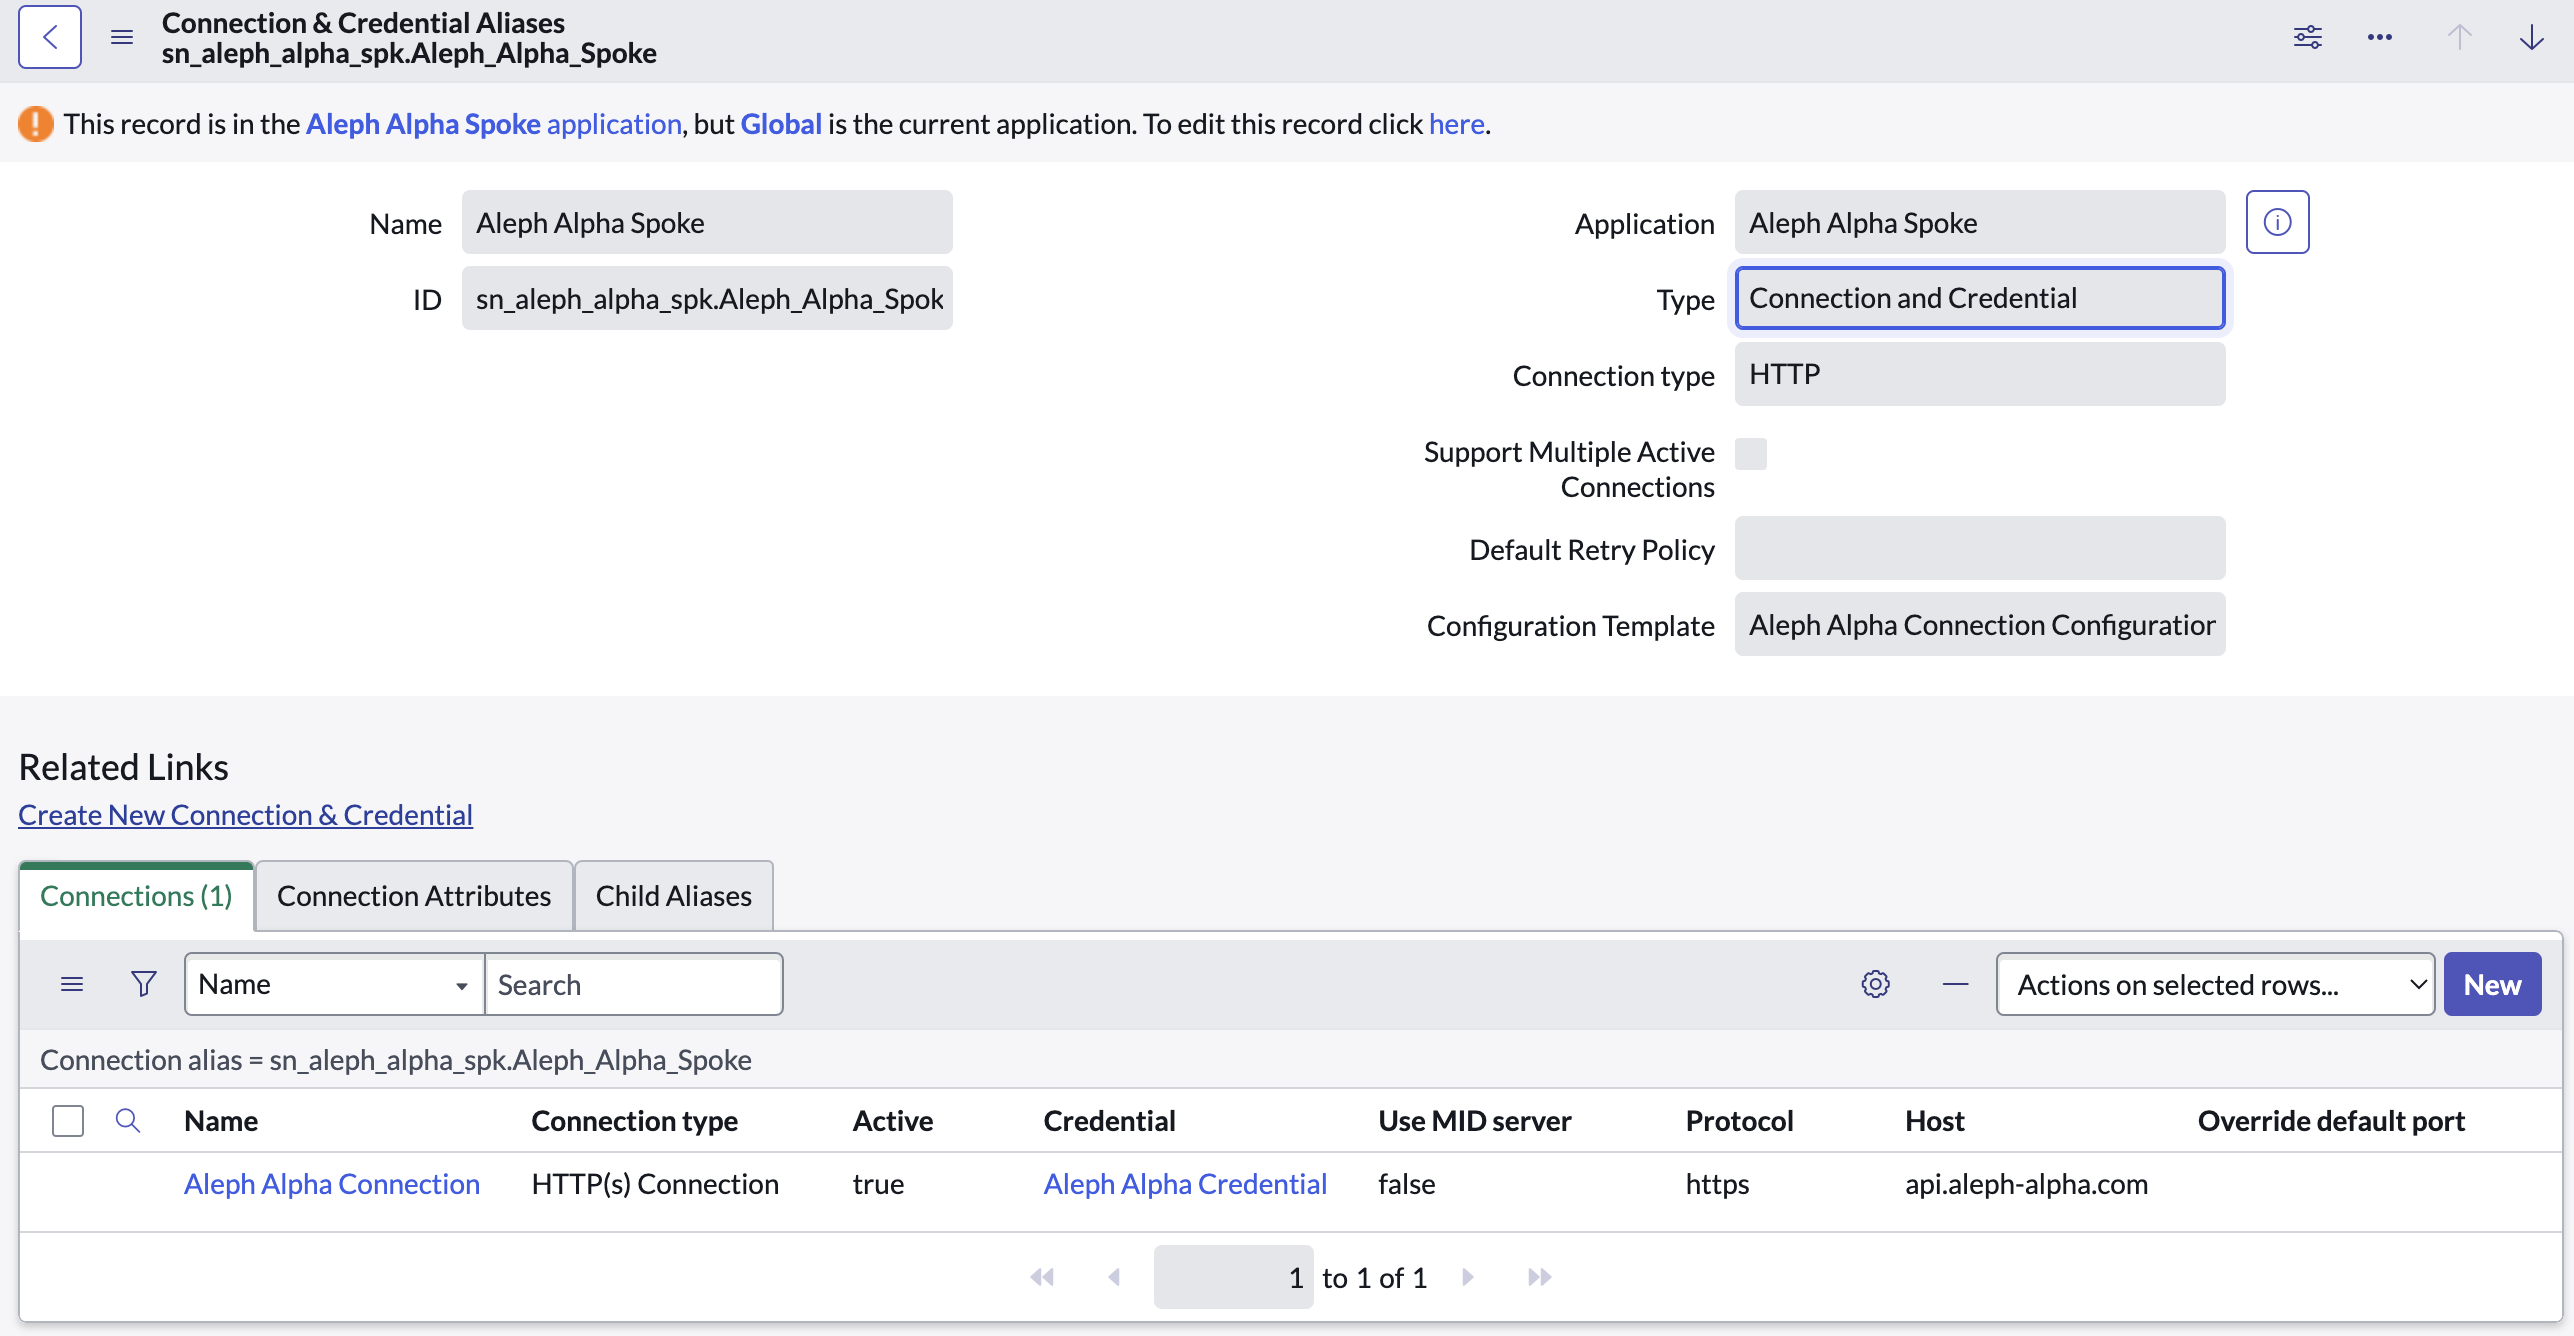Click the Configuration Template field
This screenshot has height=1336, width=2574.
point(1980,624)
